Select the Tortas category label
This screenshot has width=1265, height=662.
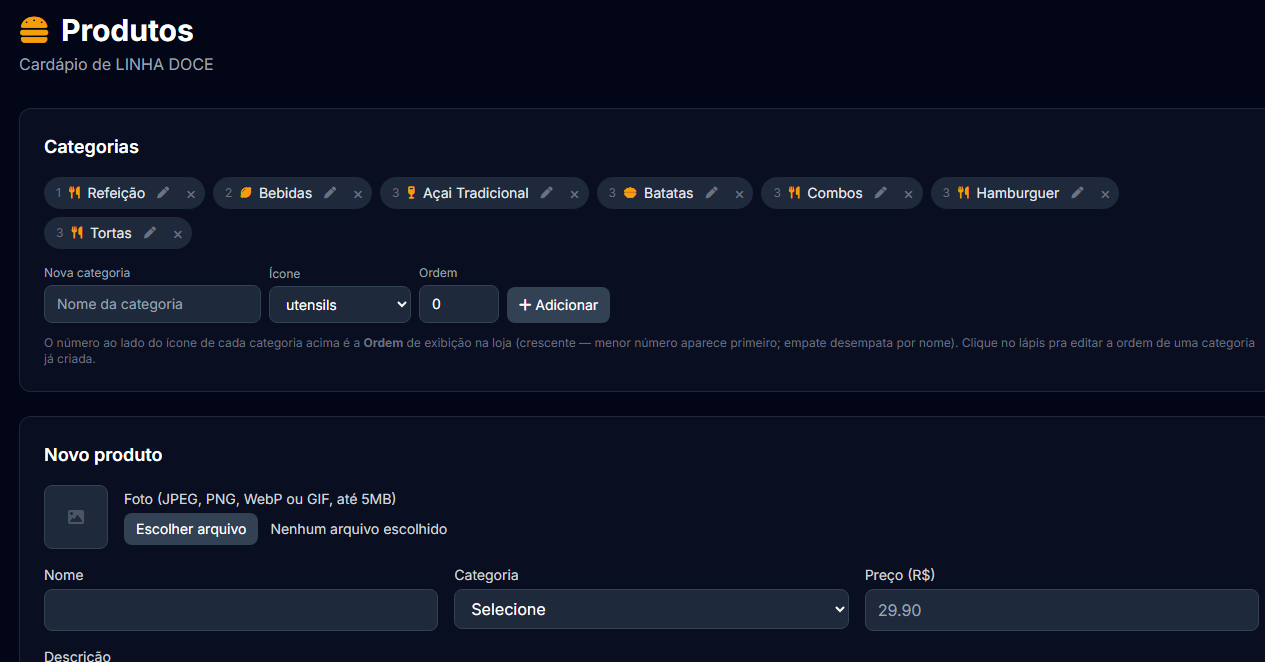tap(111, 233)
